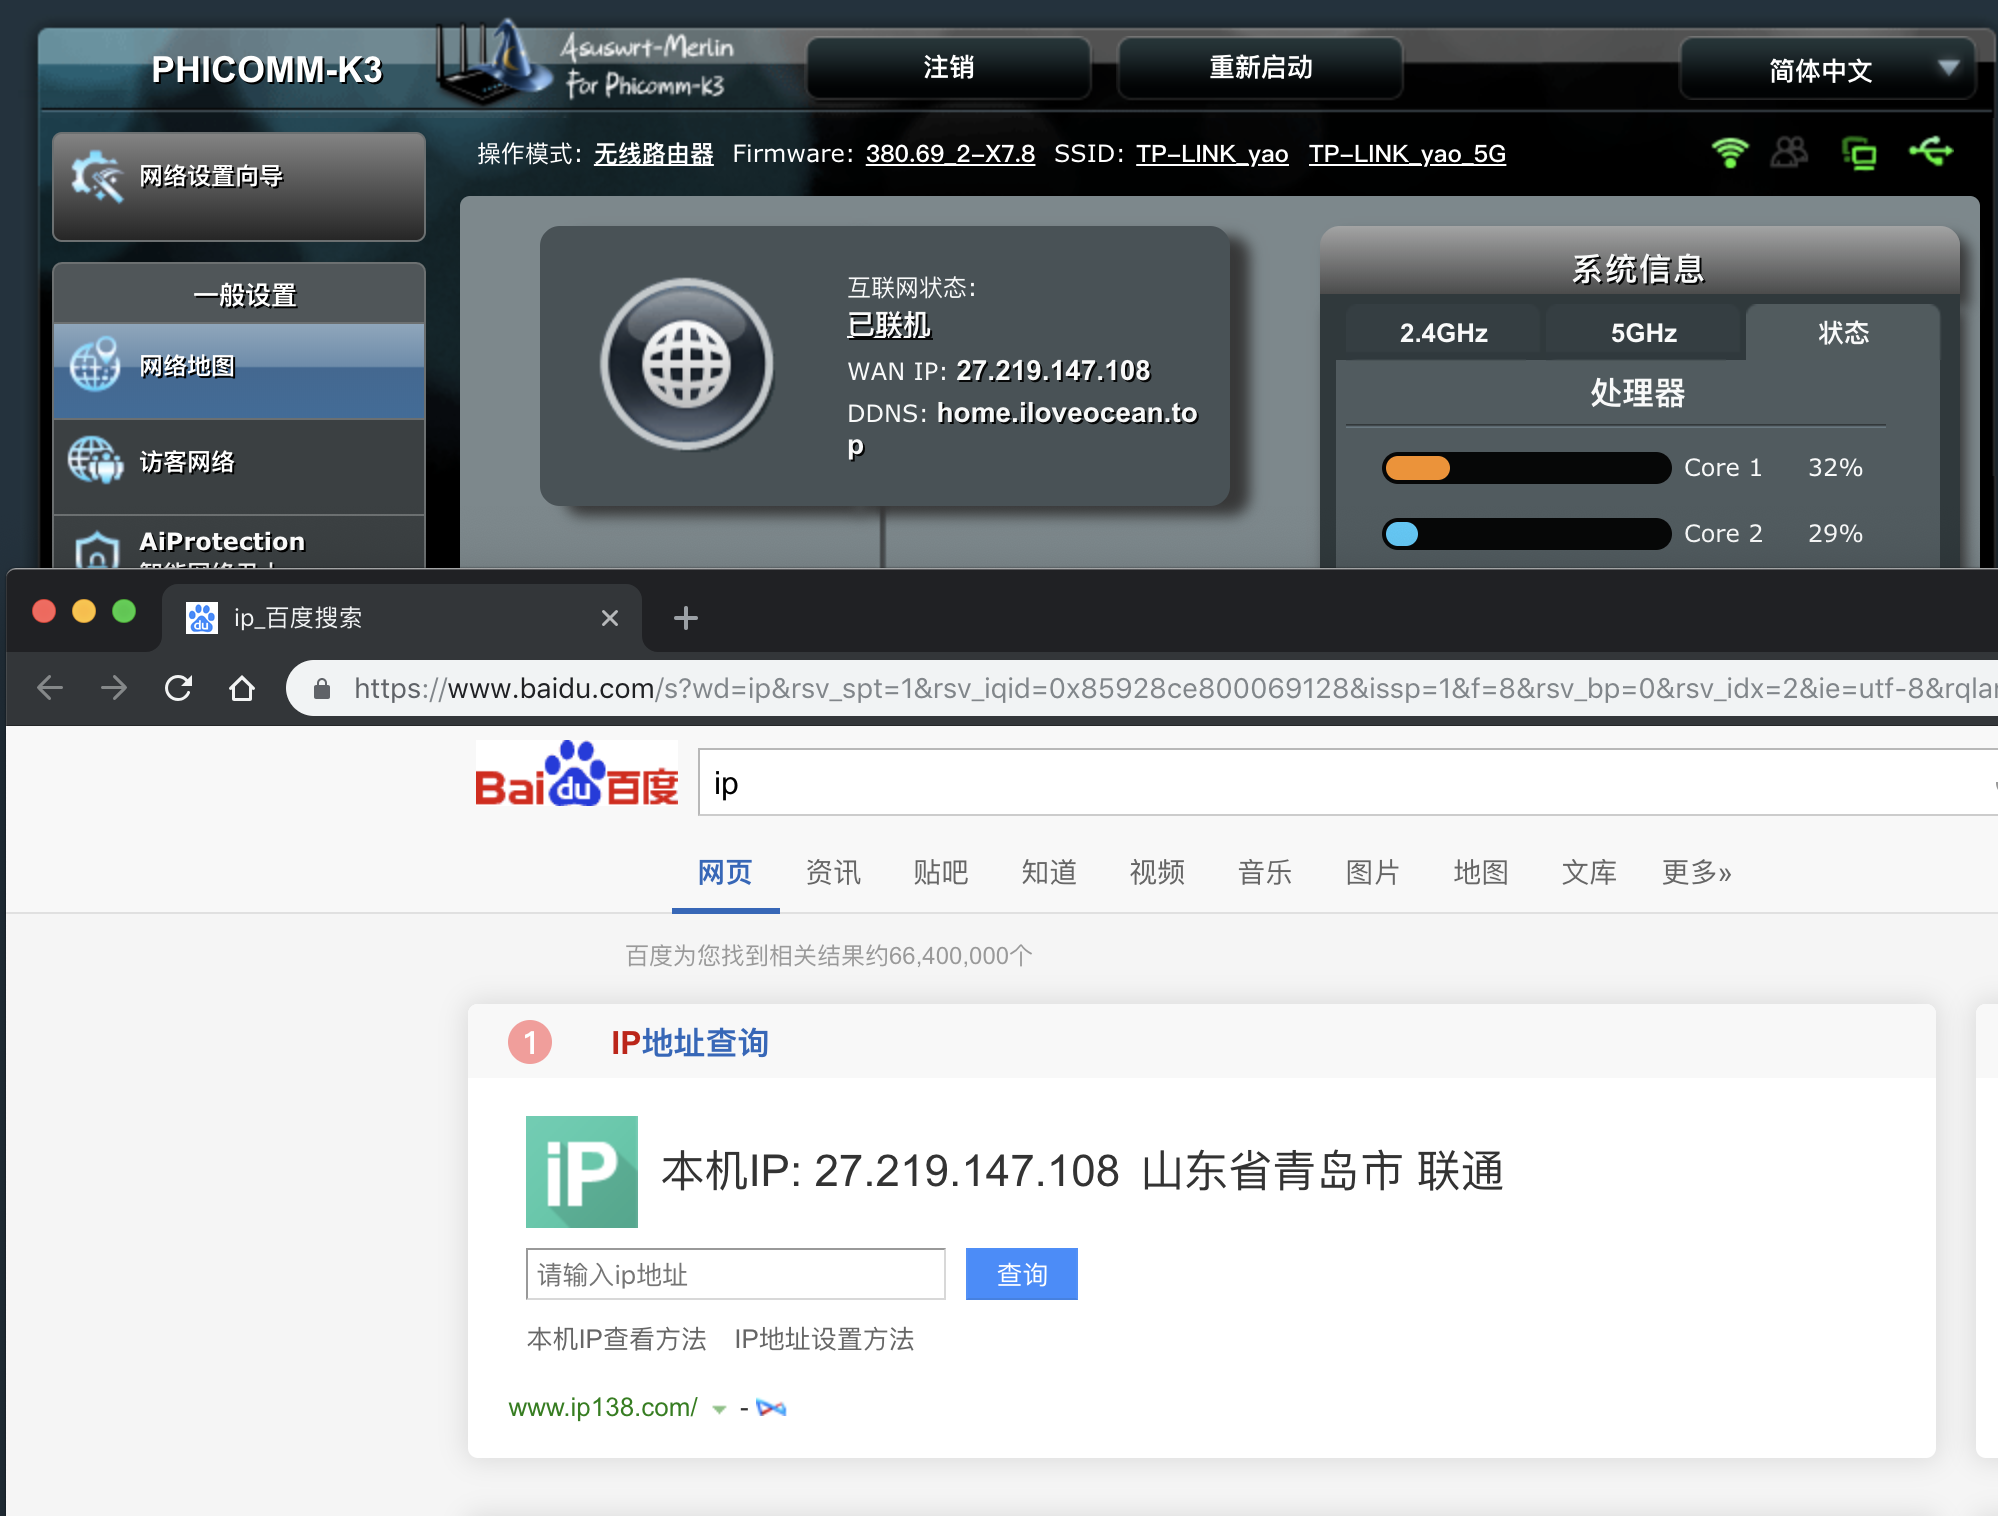Click the internet globe icon in network map
The height and width of the screenshot is (1516, 1998).
[x=687, y=364]
